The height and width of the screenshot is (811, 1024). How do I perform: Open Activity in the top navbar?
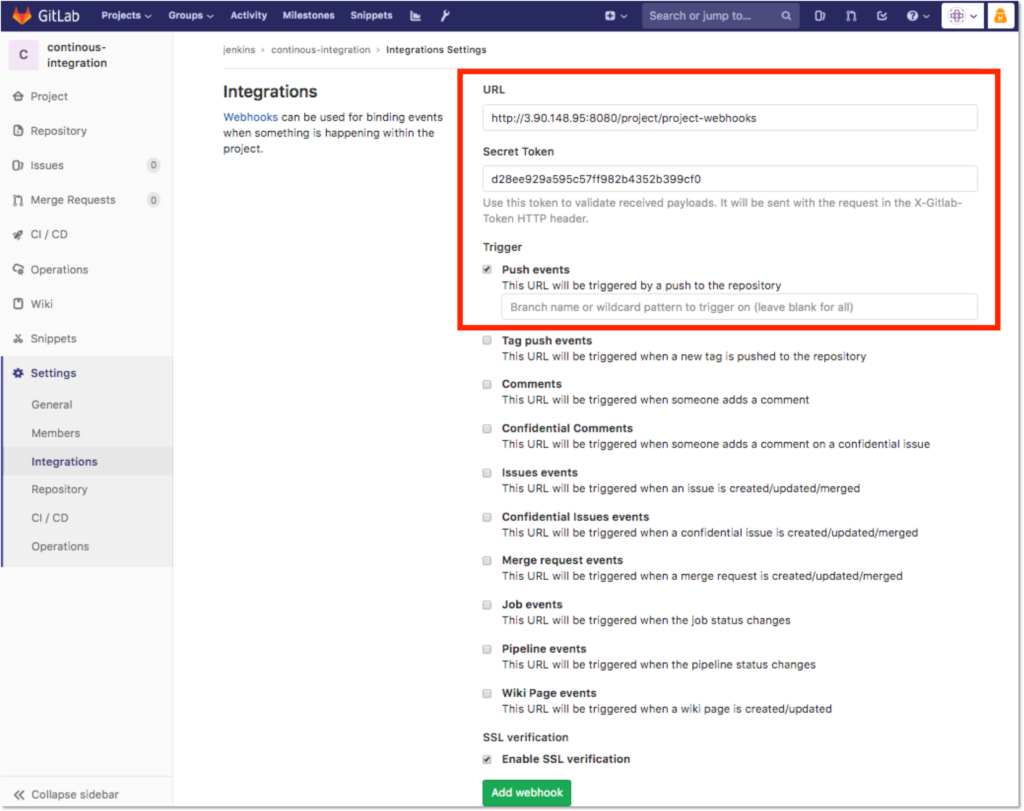[x=249, y=15]
